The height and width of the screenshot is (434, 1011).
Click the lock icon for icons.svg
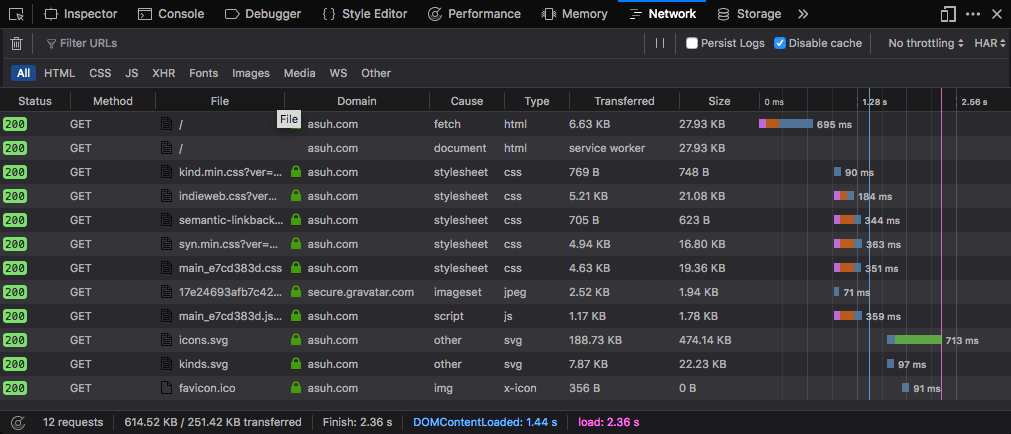[x=296, y=339]
